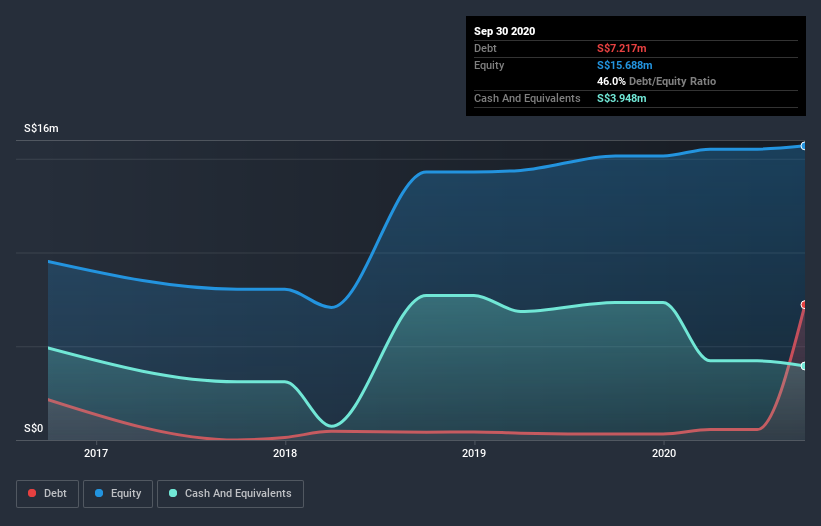This screenshot has width=821, height=526.
Task: Click the Equity label in tooltip
Action: coord(489,65)
